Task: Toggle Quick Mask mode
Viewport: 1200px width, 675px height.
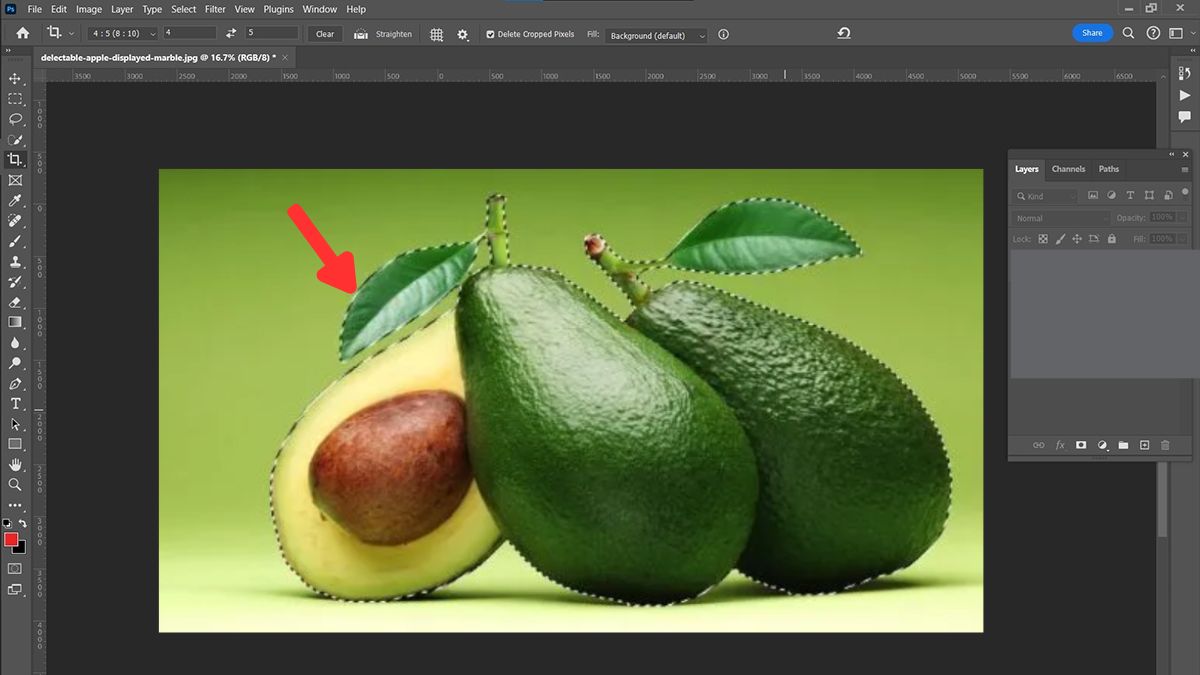Action: click(15, 568)
